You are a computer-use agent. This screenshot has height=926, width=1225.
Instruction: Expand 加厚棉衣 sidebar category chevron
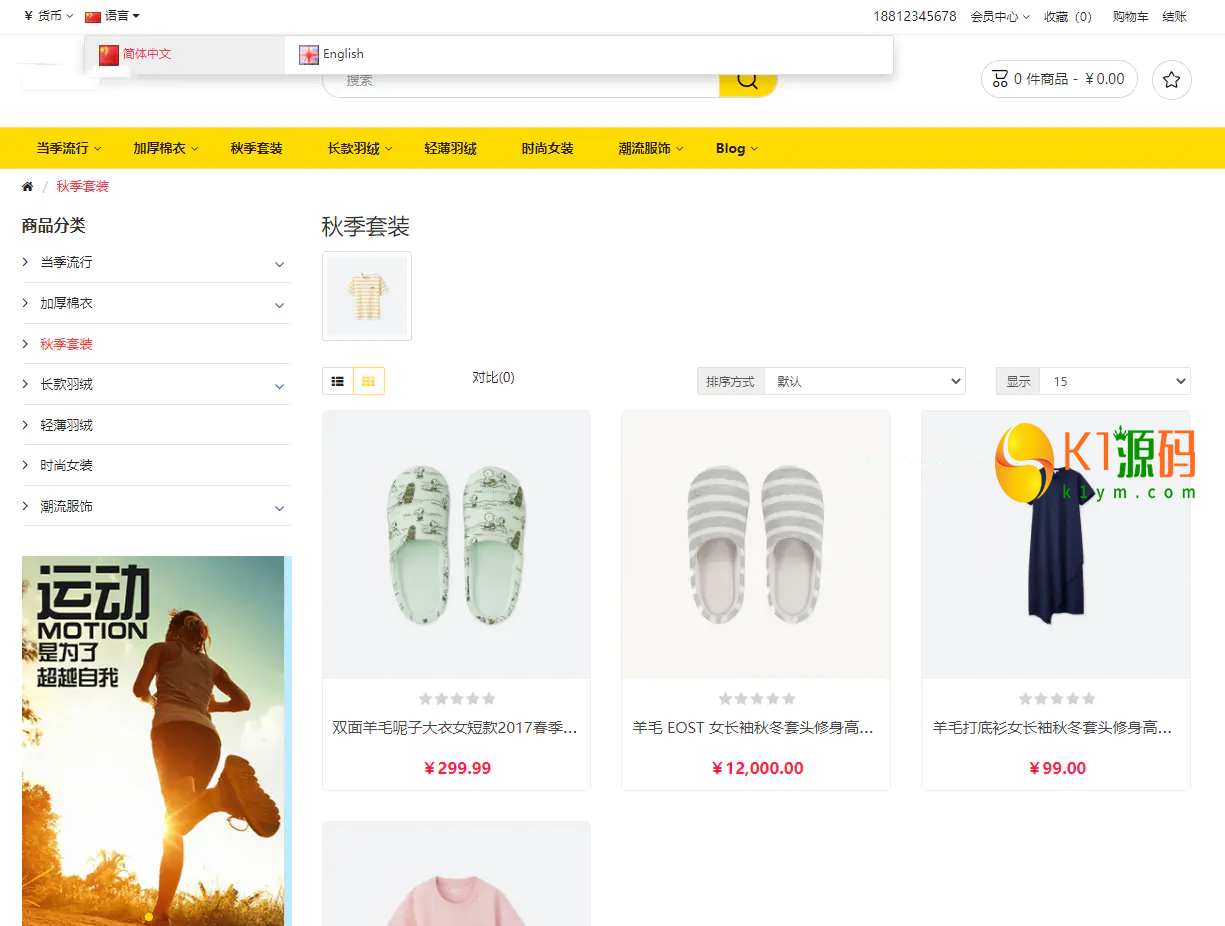coord(279,305)
